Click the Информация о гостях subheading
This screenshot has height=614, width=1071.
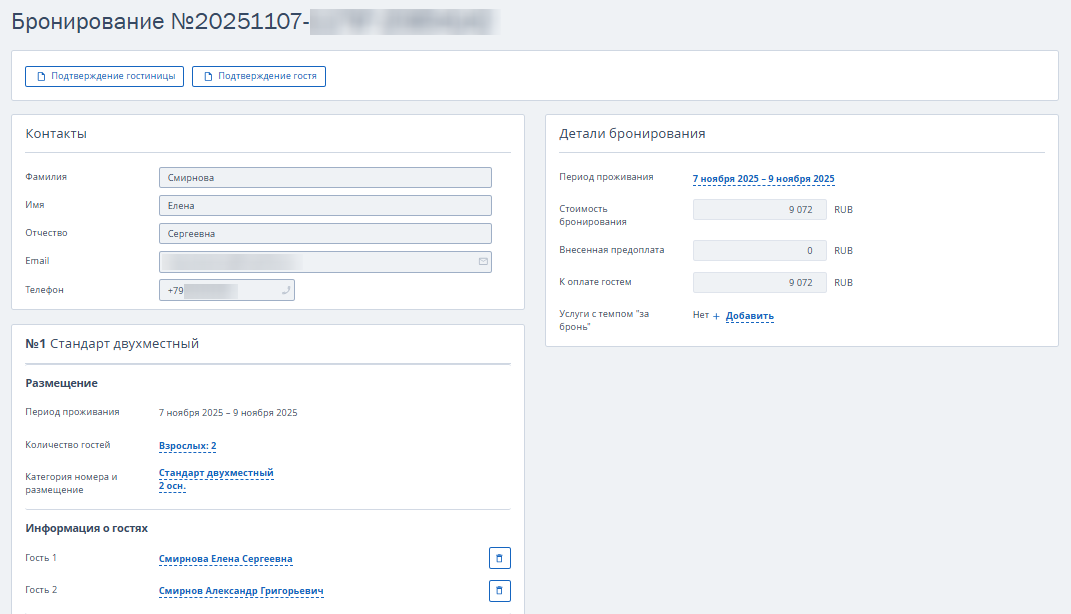tap(87, 528)
